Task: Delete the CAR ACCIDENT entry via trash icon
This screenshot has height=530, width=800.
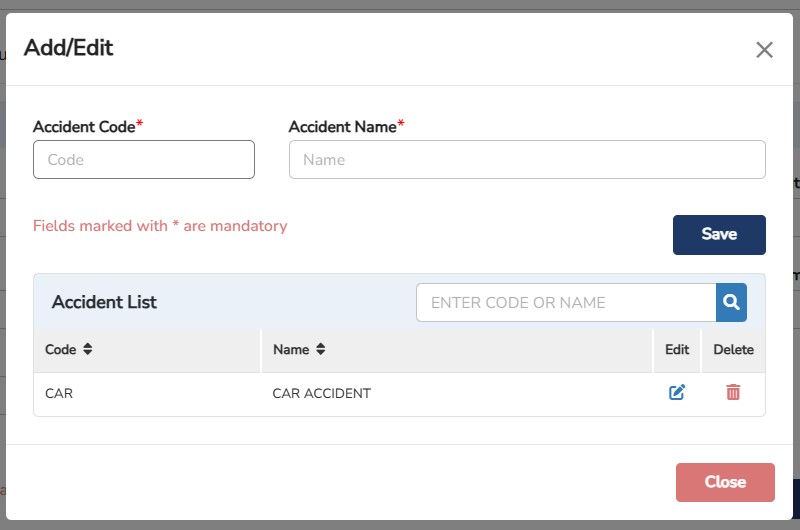Action: click(x=733, y=393)
